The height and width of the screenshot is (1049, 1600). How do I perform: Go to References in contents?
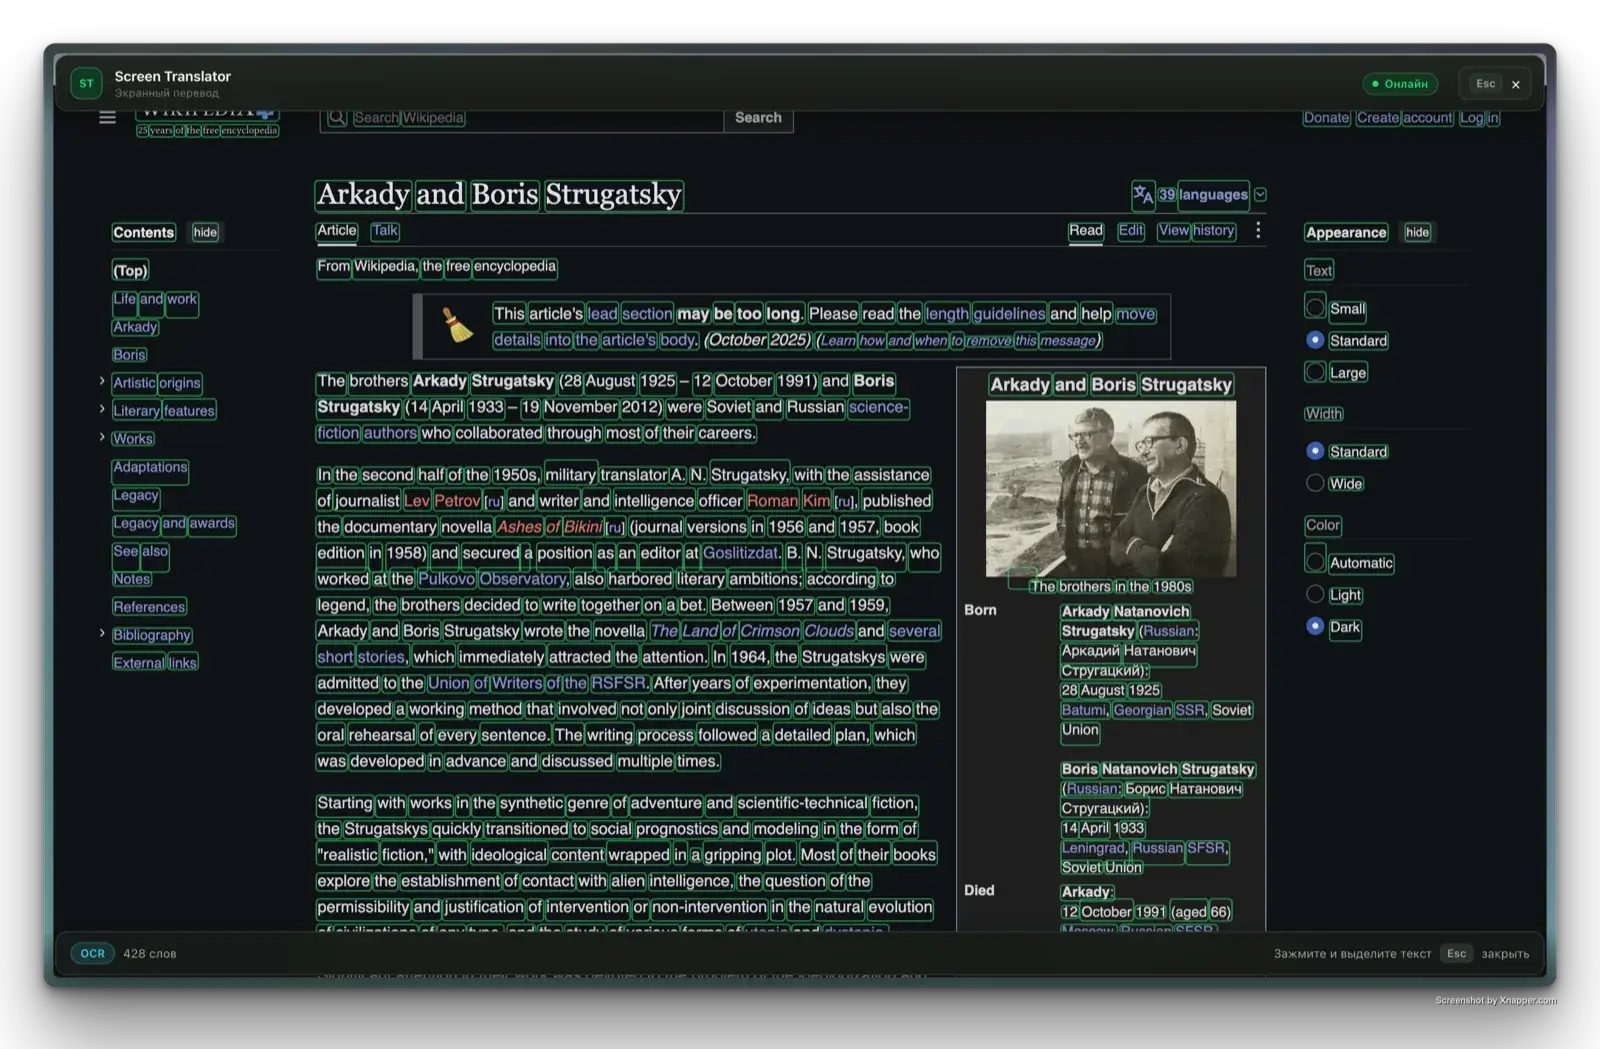click(x=149, y=607)
